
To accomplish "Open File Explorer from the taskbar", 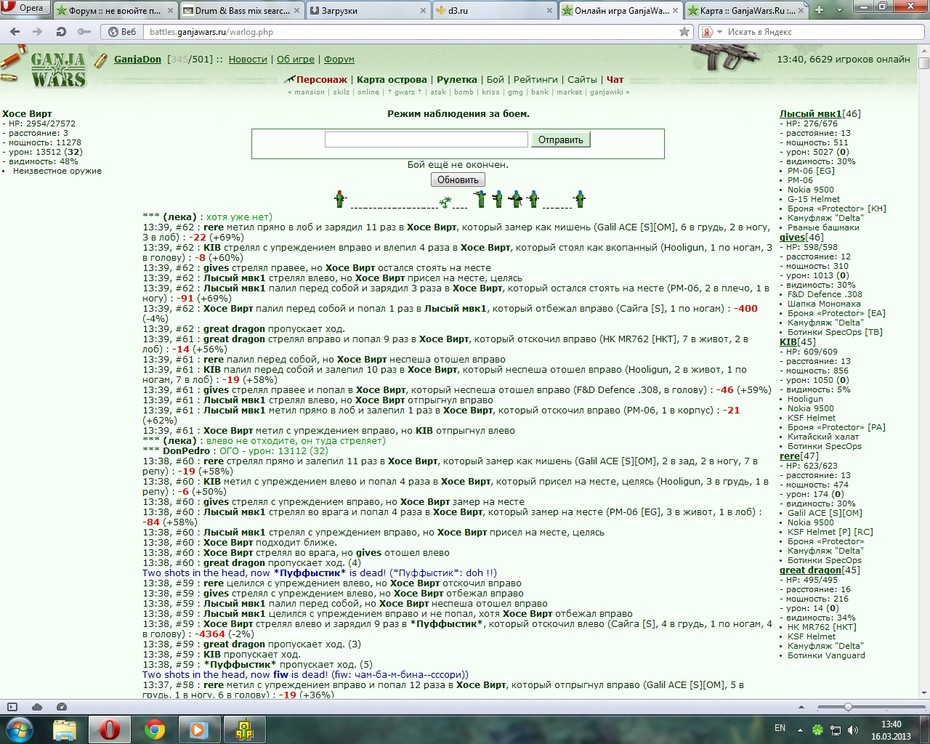I will 64,730.
